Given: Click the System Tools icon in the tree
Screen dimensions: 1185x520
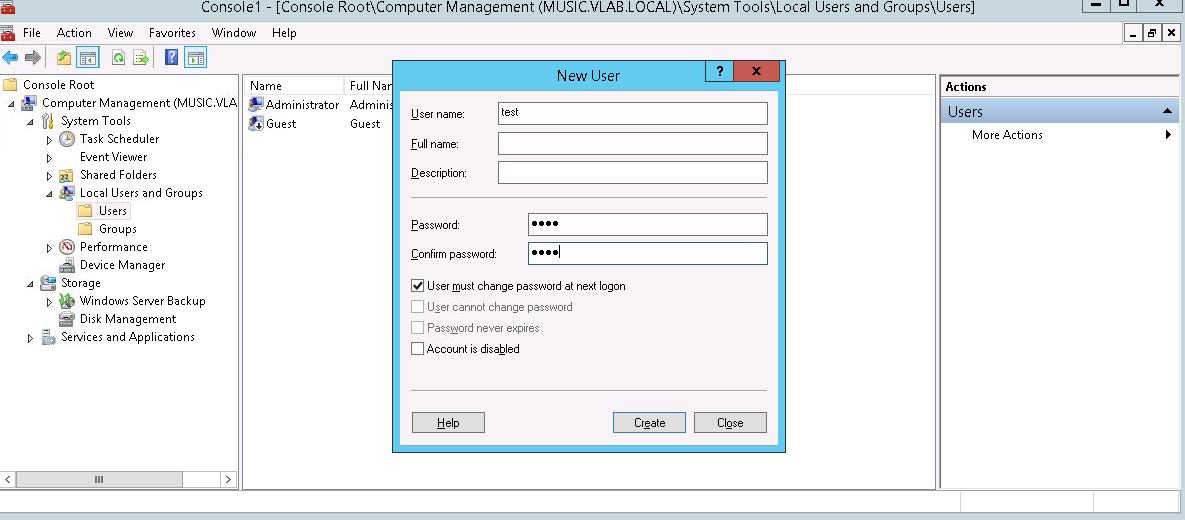Looking at the screenshot, I should click(x=48, y=121).
